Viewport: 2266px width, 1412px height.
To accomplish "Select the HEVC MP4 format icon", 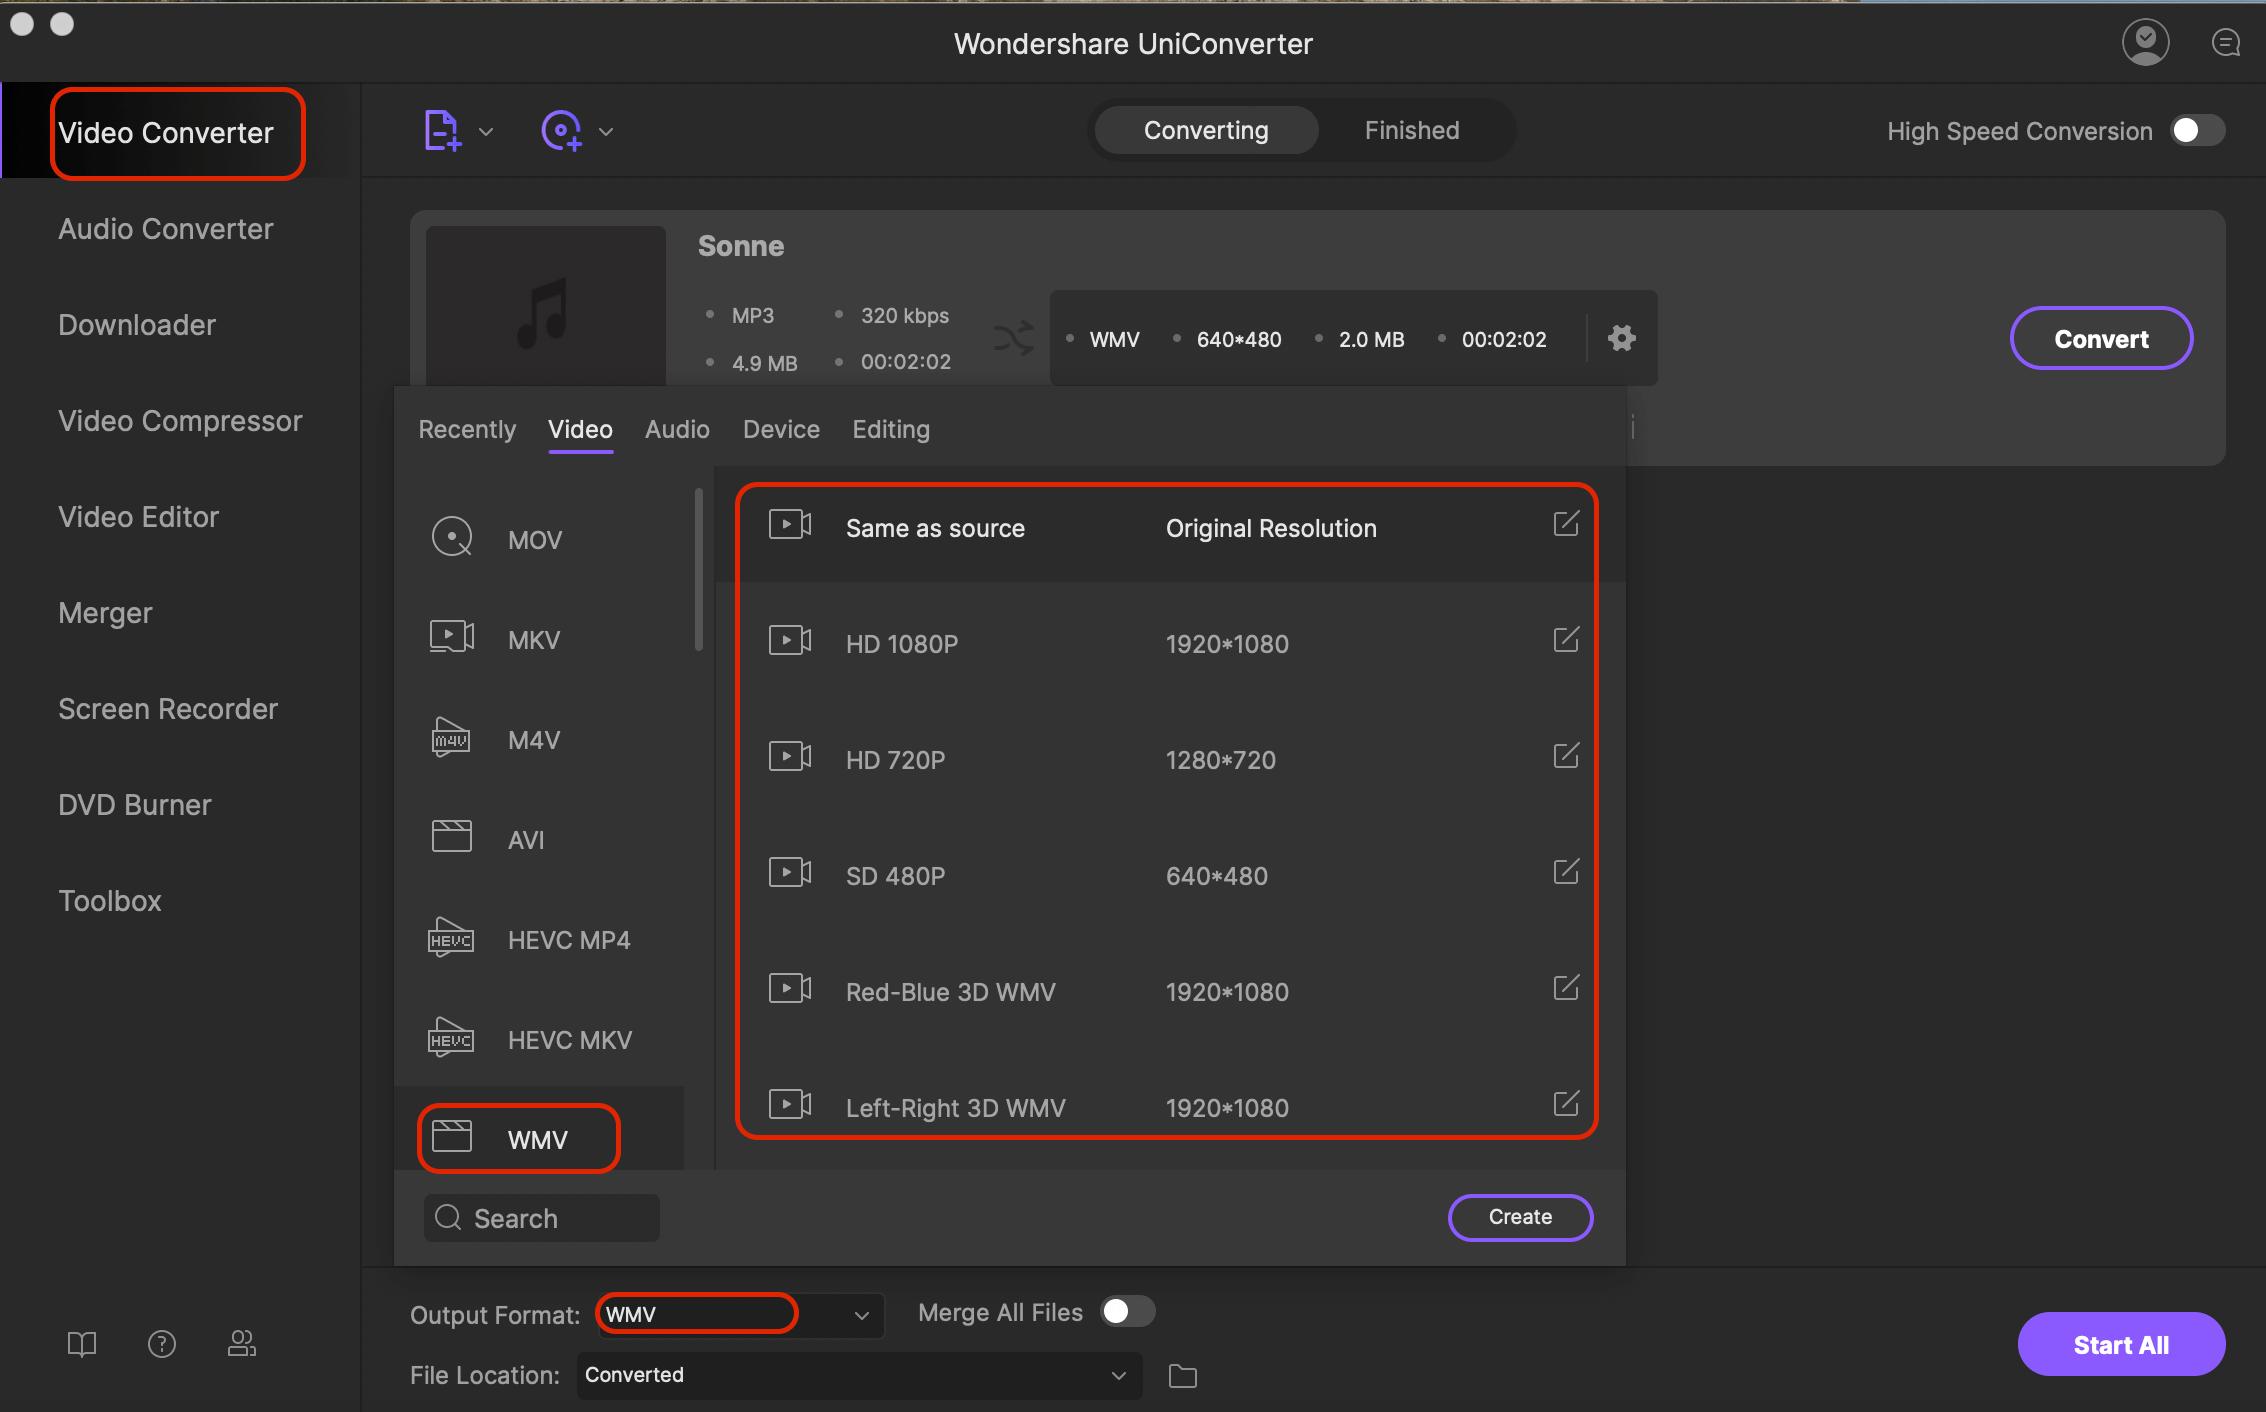I will tap(451, 939).
